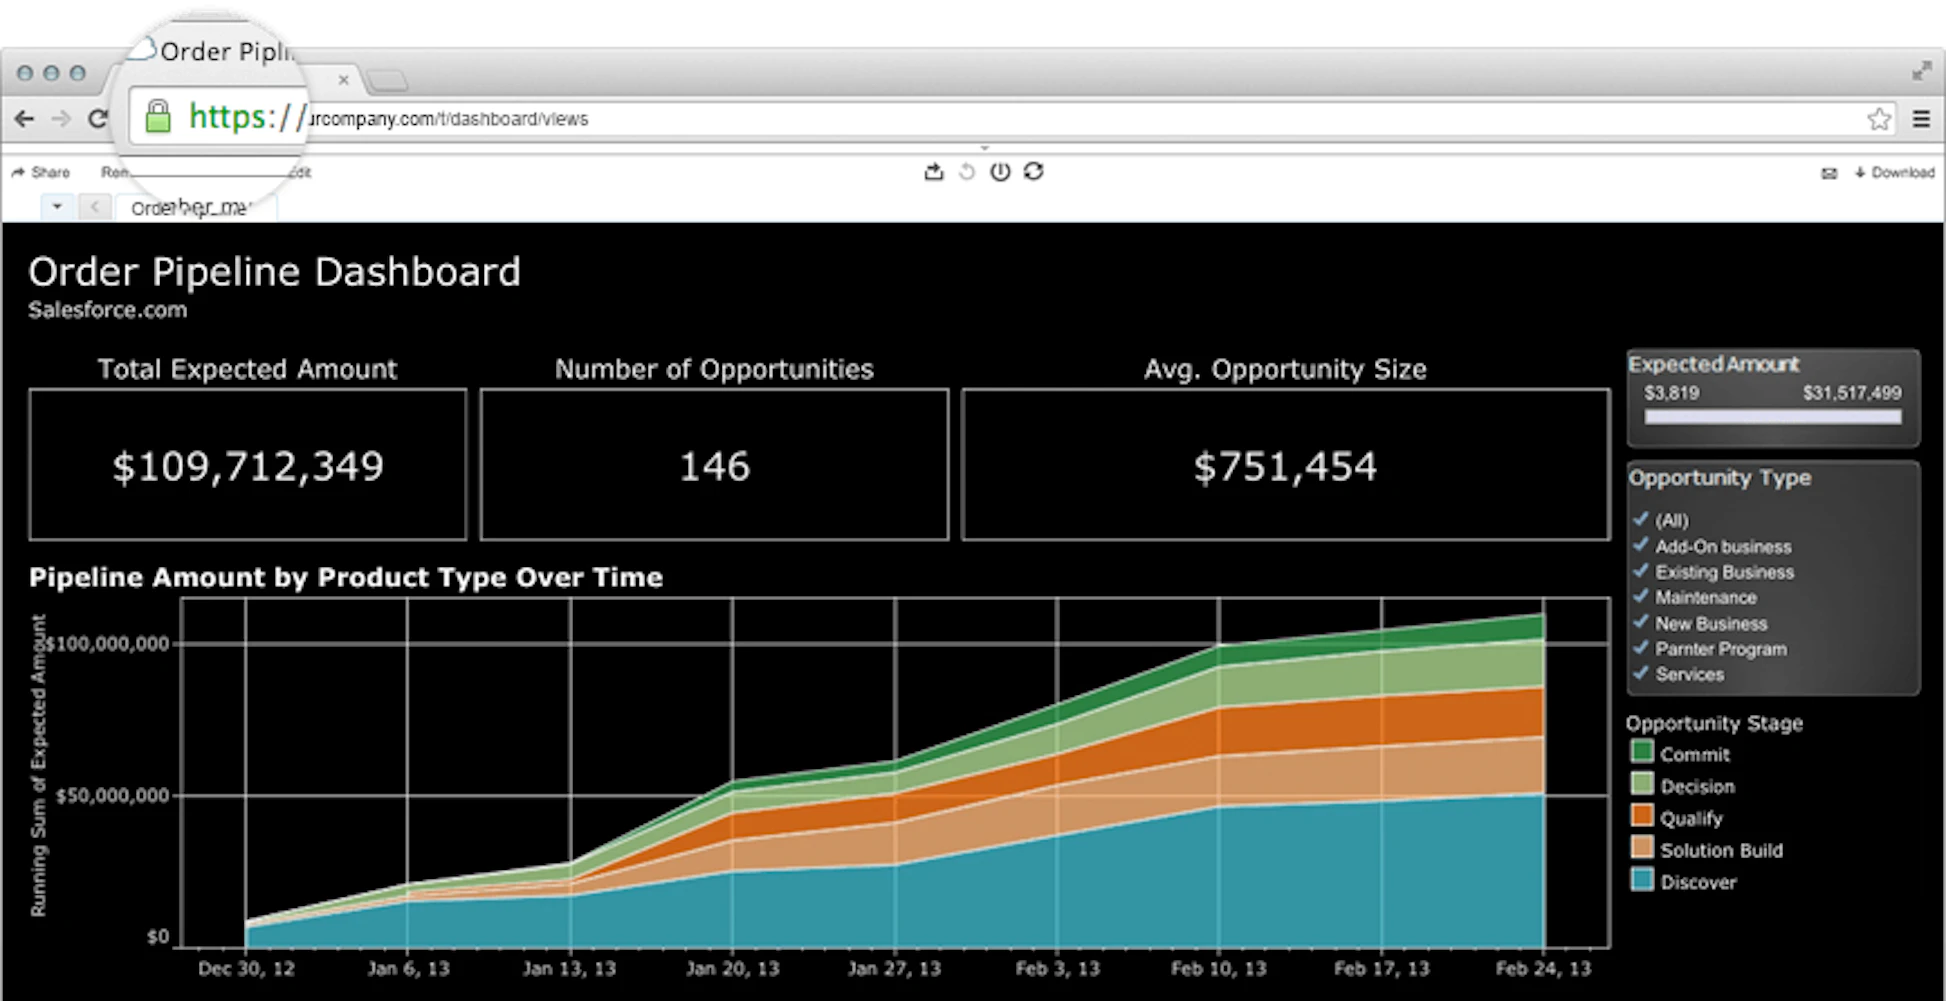This screenshot has height=1001, width=1946.
Task: Switch to the Order_her_me sheet tab
Action: pos(197,208)
